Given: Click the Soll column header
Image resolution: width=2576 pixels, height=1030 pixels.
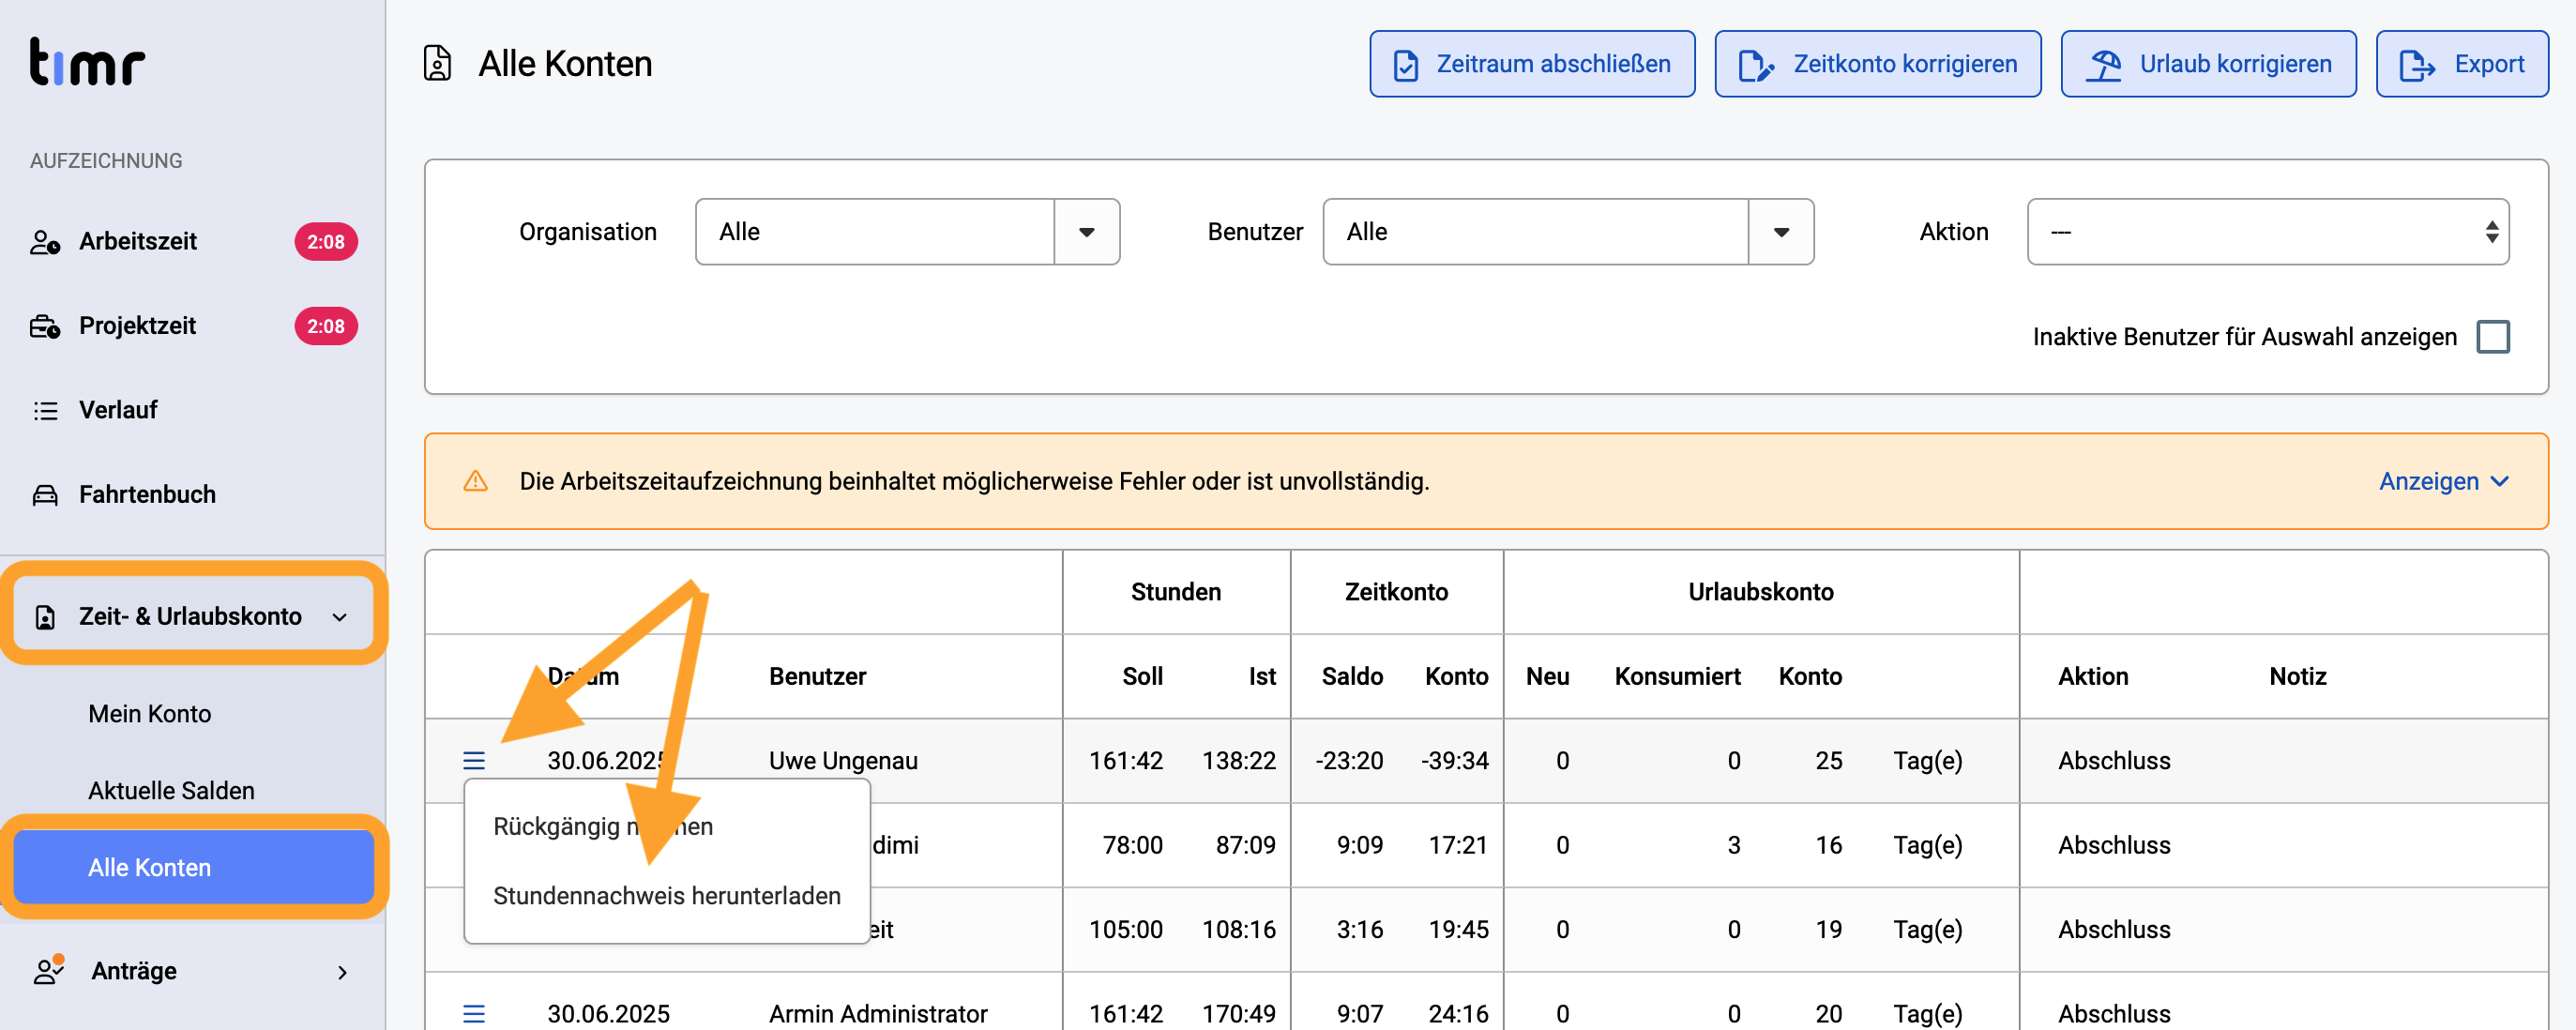Looking at the screenshot, I should point(1142,677).
